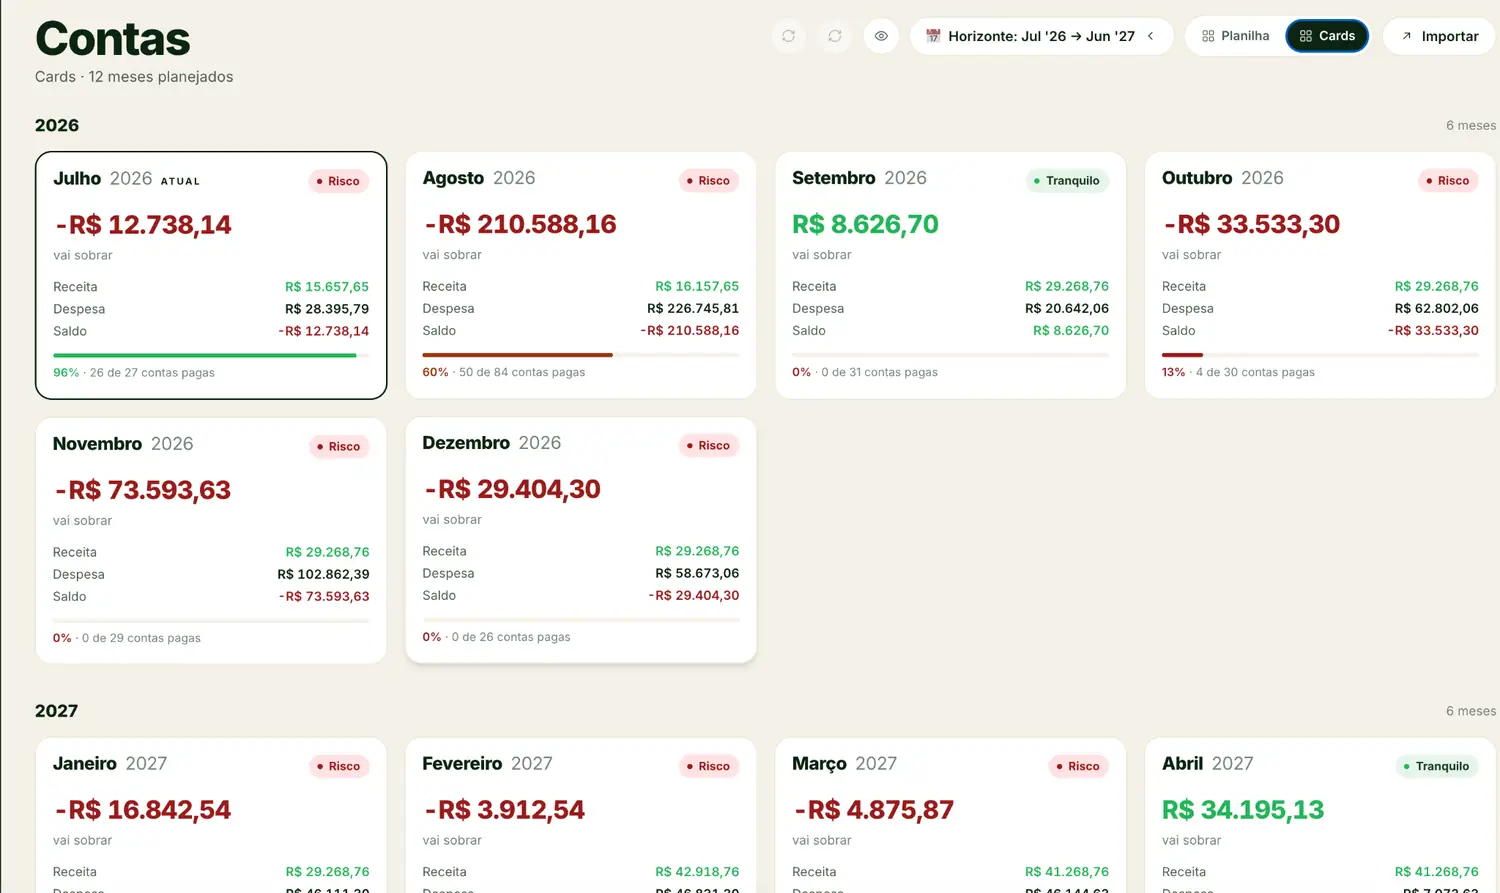The width and height of the screenshot is (1500, 893).
Task: Click the green 96% progress bar in Julho
Action: tap(205, 355)
